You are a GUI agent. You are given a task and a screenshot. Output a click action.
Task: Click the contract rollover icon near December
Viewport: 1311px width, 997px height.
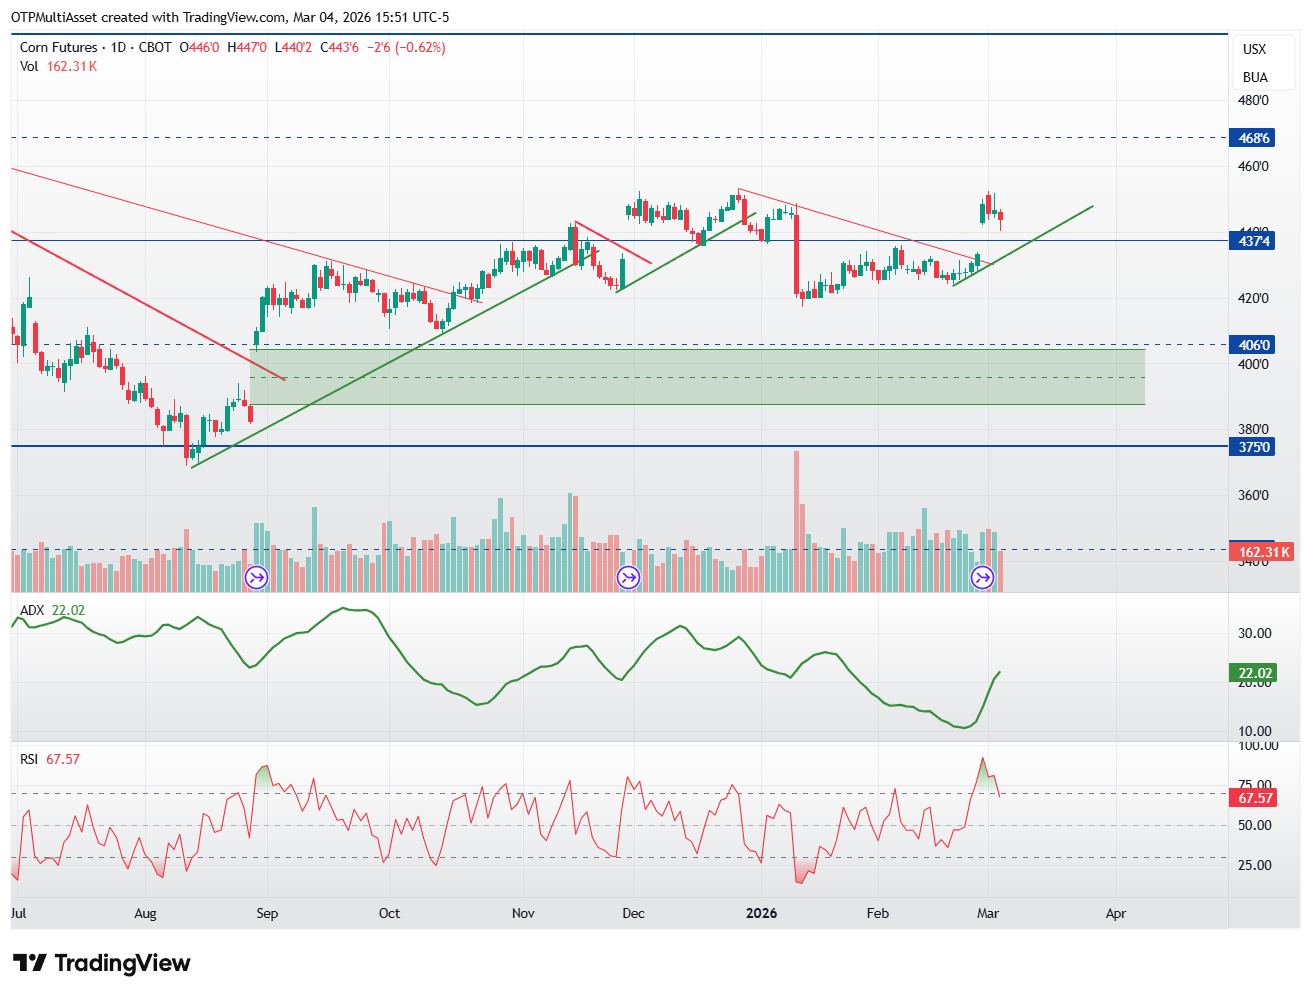[628, 577]
